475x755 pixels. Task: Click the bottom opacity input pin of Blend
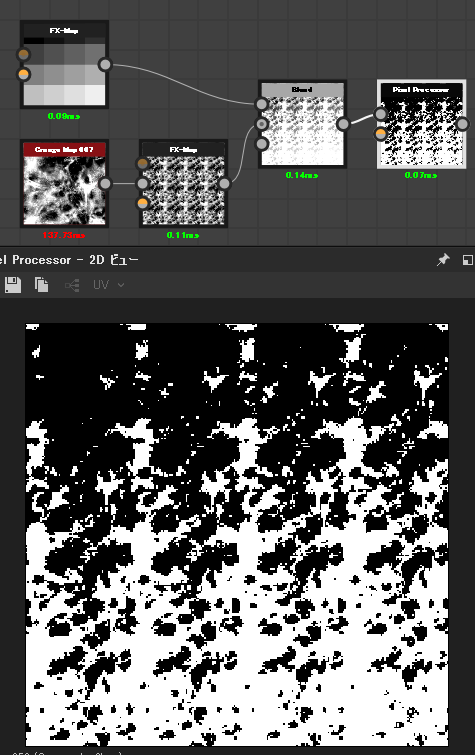[x=262, y=143]
